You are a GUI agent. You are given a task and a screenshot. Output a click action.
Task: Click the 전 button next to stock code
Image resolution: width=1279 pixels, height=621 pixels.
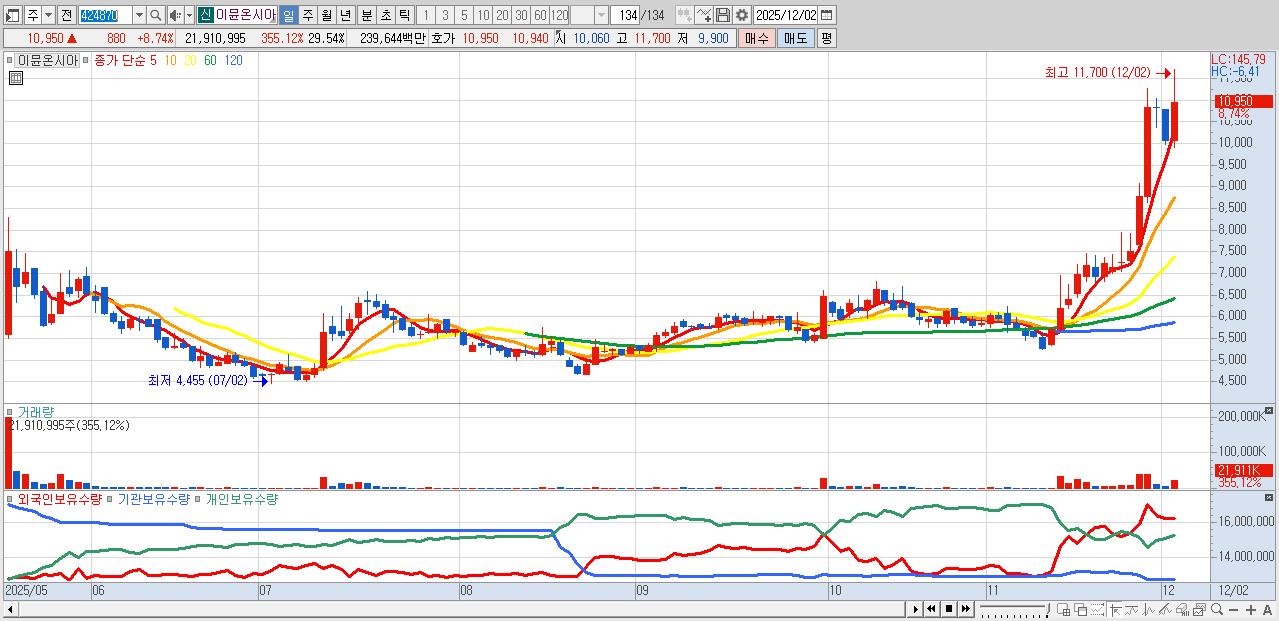[x=66, y=15]
